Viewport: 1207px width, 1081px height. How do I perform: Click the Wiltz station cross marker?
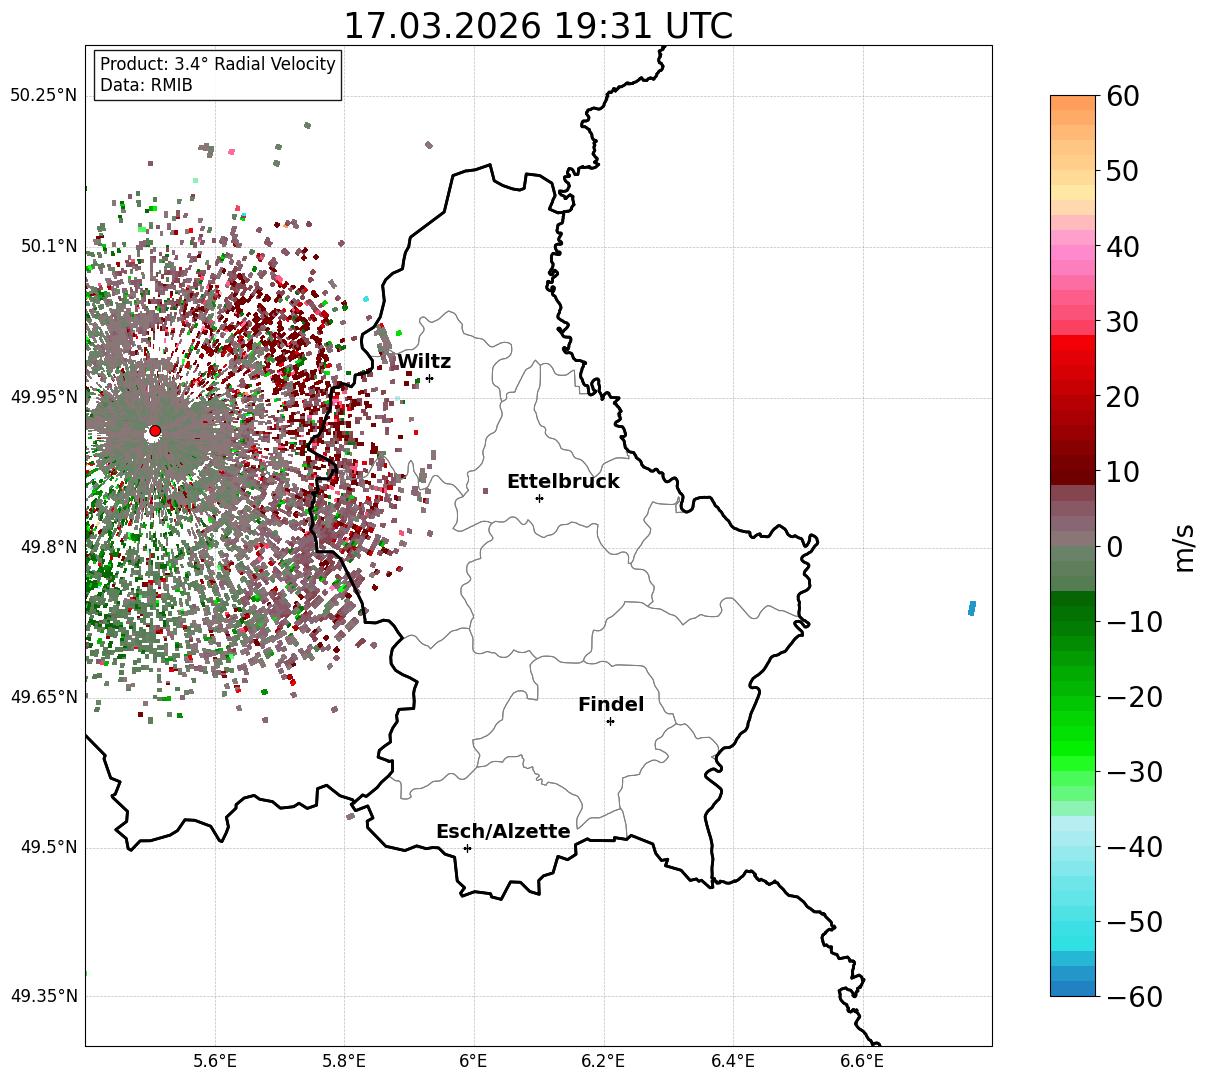(429, 378)
